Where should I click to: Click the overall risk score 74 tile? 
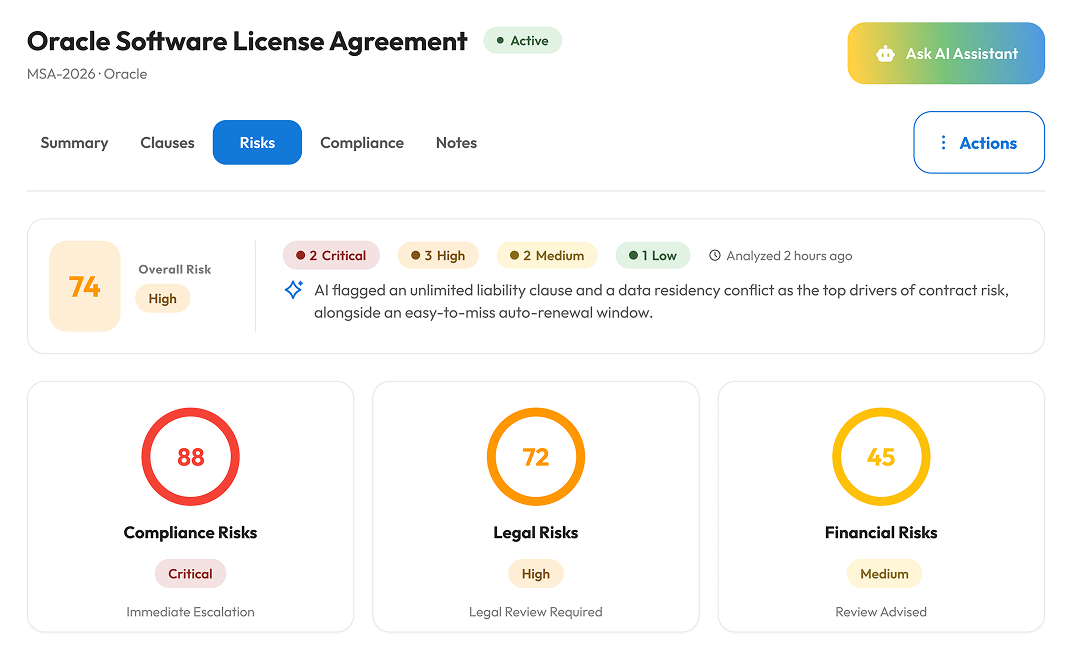point(85,286)
